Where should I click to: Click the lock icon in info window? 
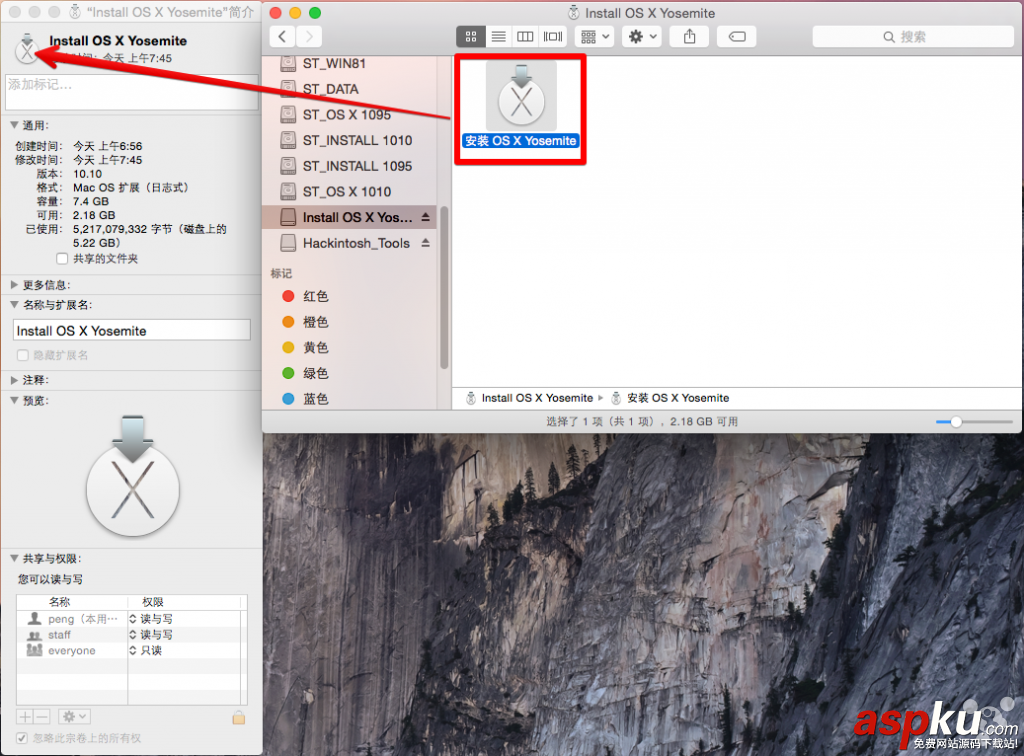[238, 717]
